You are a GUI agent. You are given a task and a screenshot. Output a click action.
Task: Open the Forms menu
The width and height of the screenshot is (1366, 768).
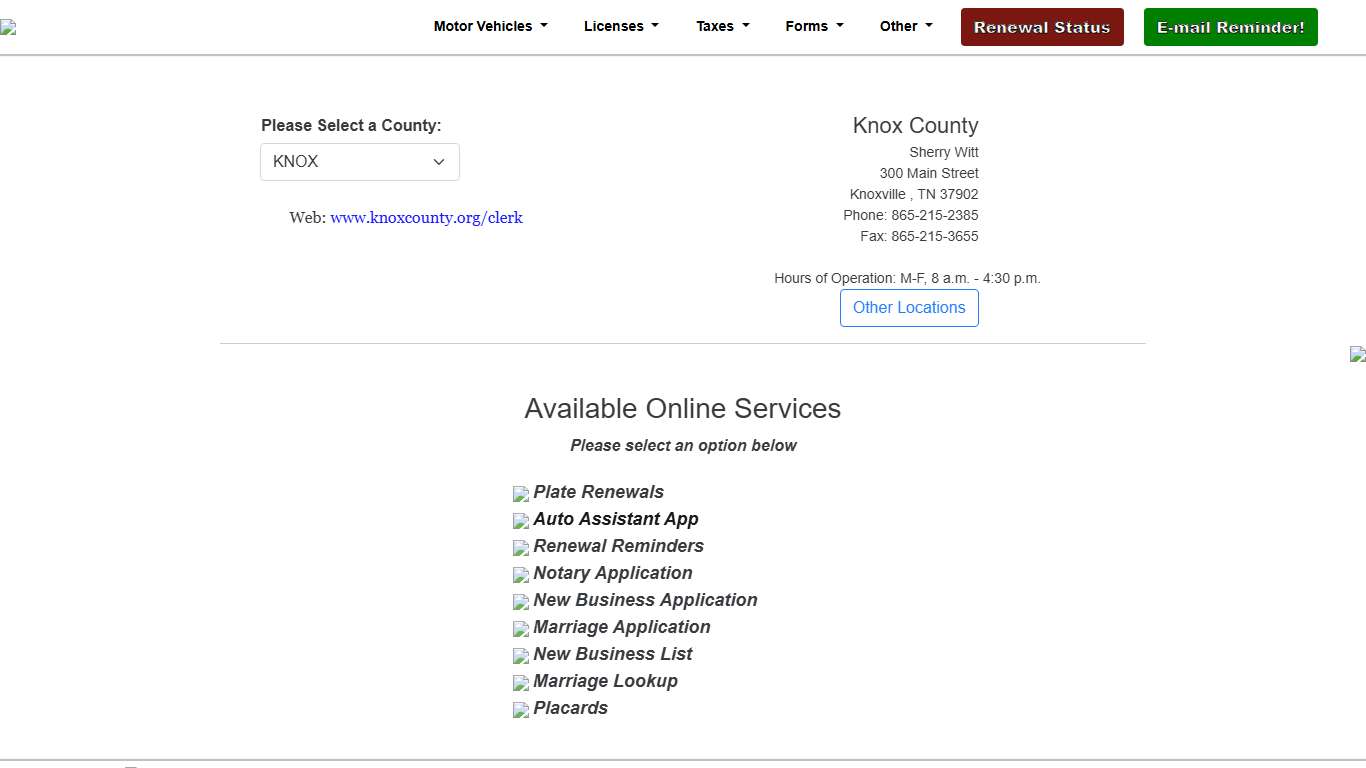814,27
